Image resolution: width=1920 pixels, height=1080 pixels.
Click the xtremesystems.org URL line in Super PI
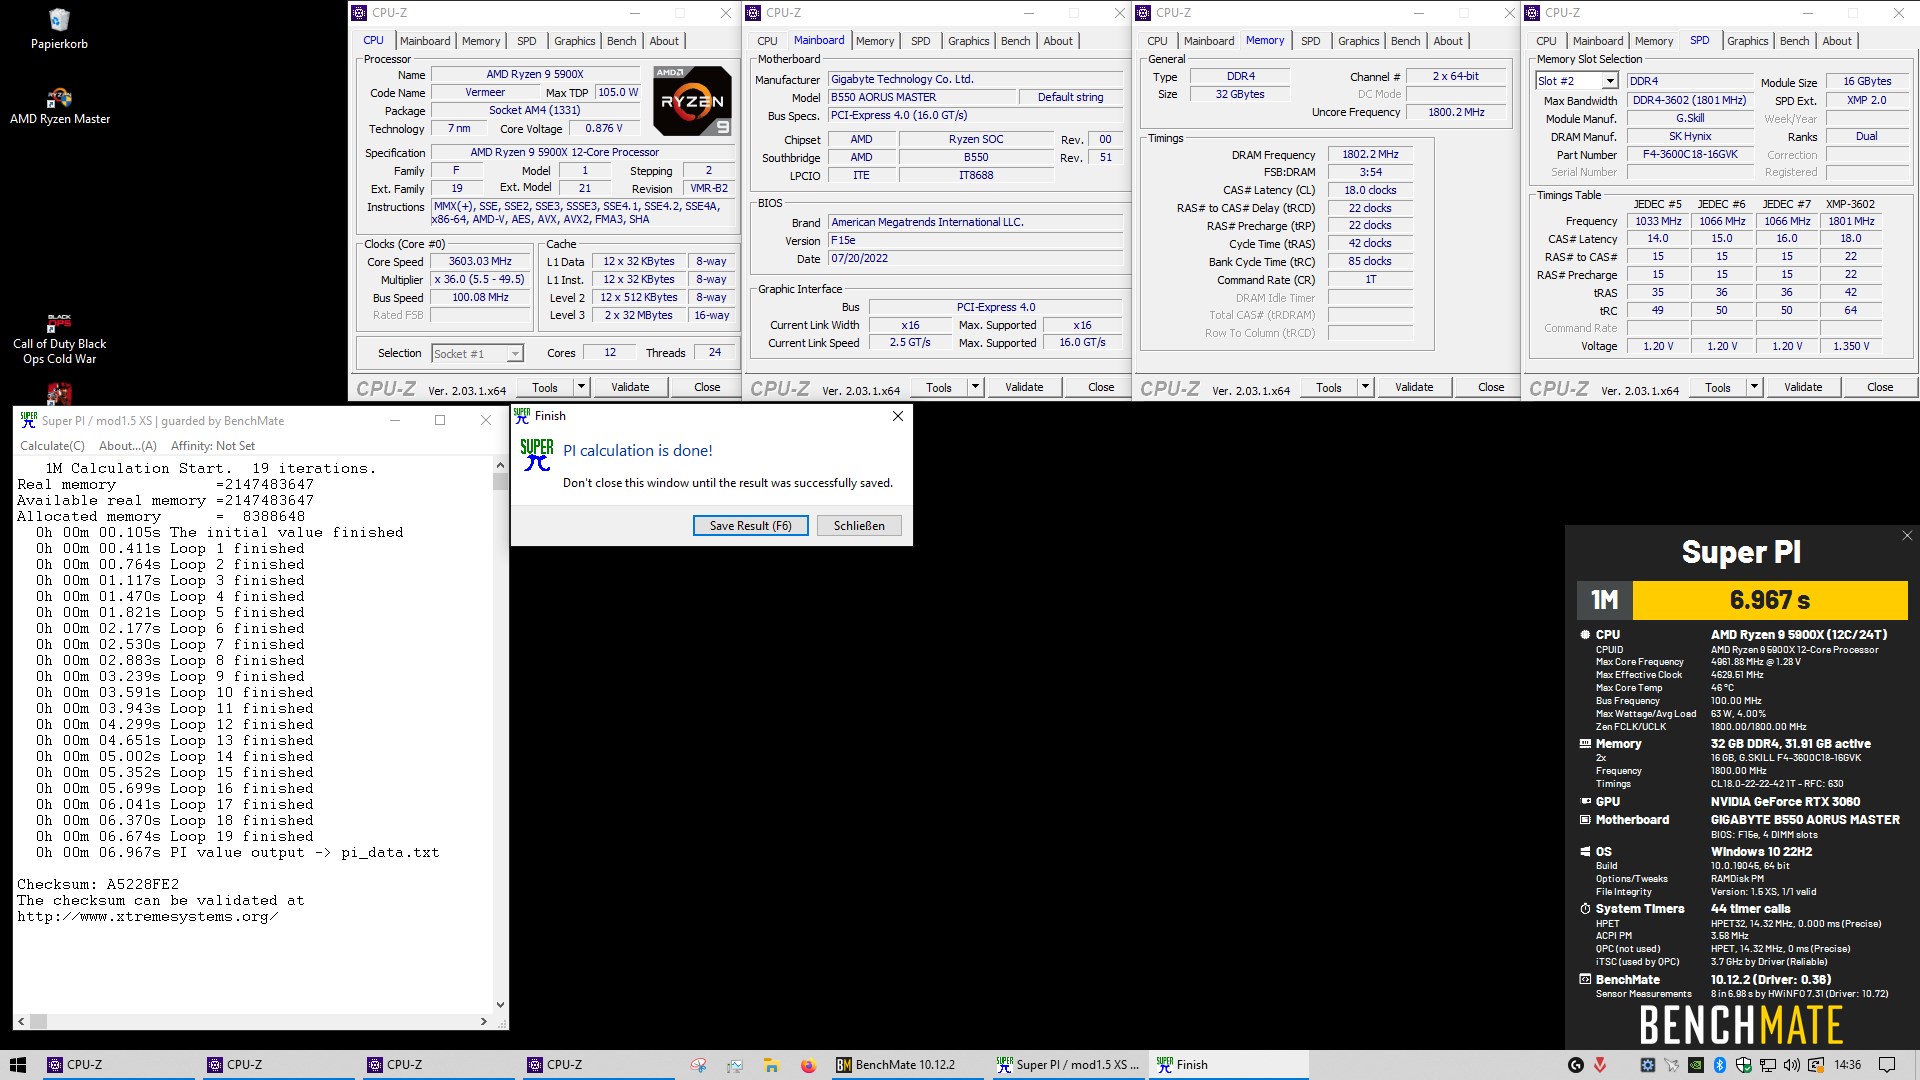pos(147,917)
